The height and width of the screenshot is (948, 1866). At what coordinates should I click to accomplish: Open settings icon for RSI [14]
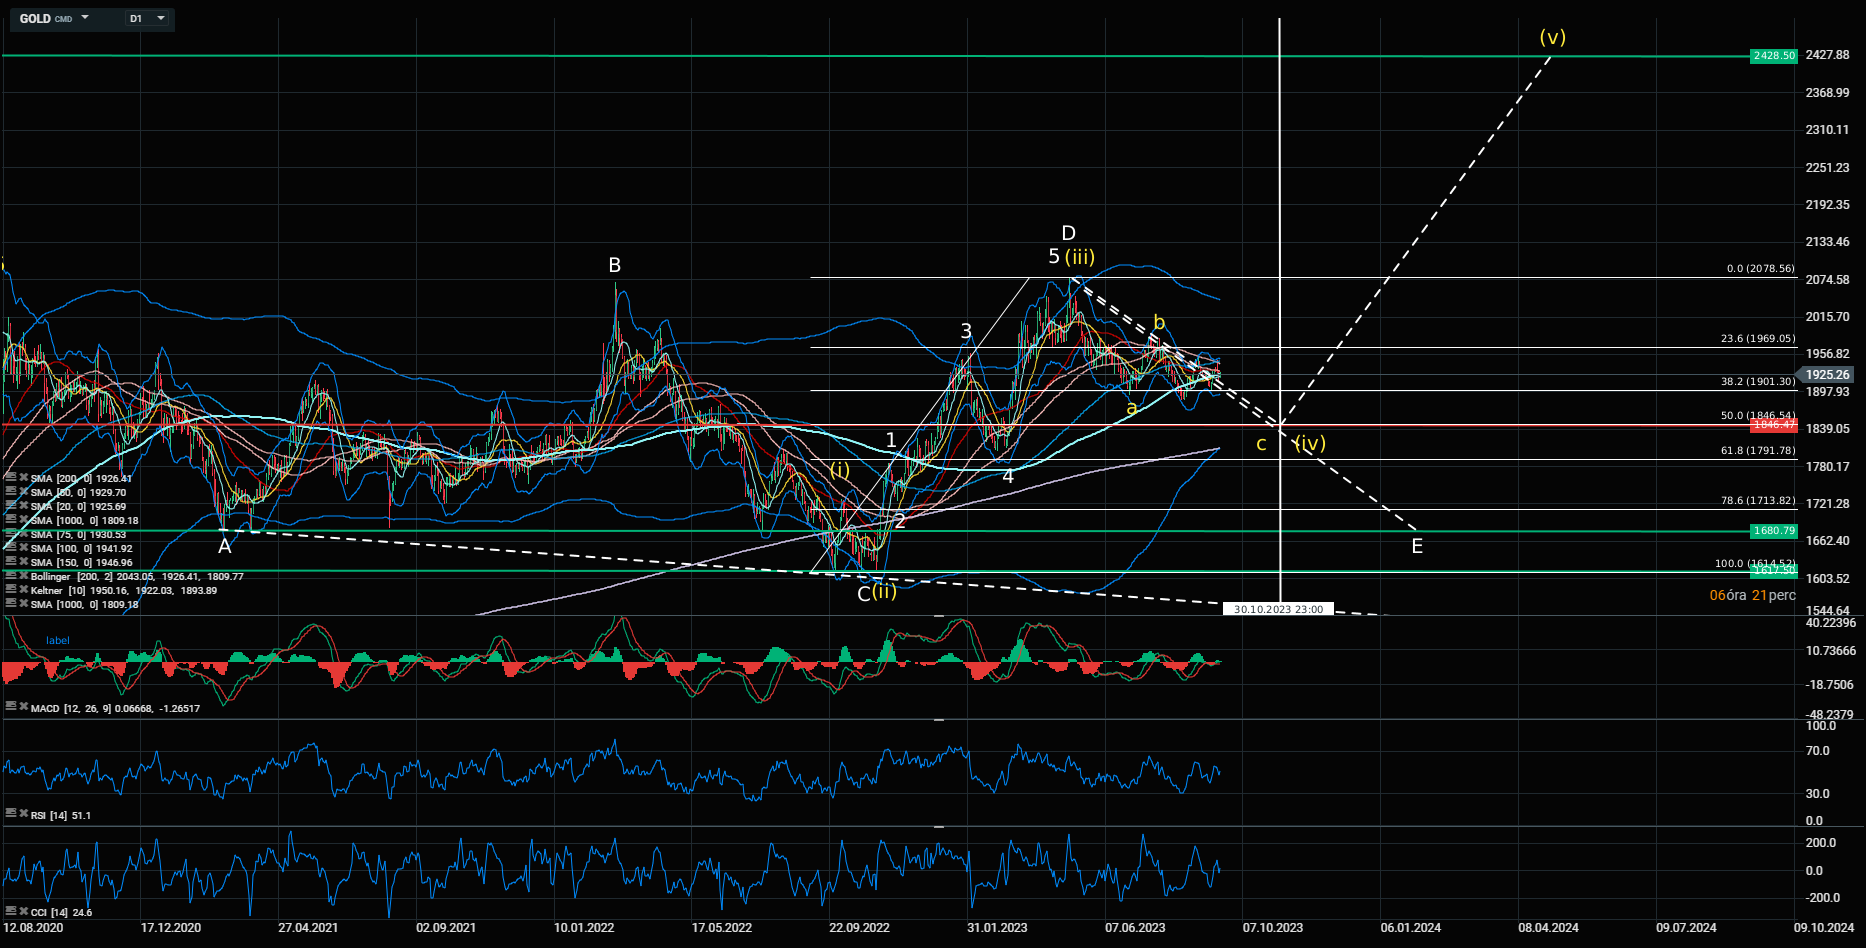tap(10, 815)
